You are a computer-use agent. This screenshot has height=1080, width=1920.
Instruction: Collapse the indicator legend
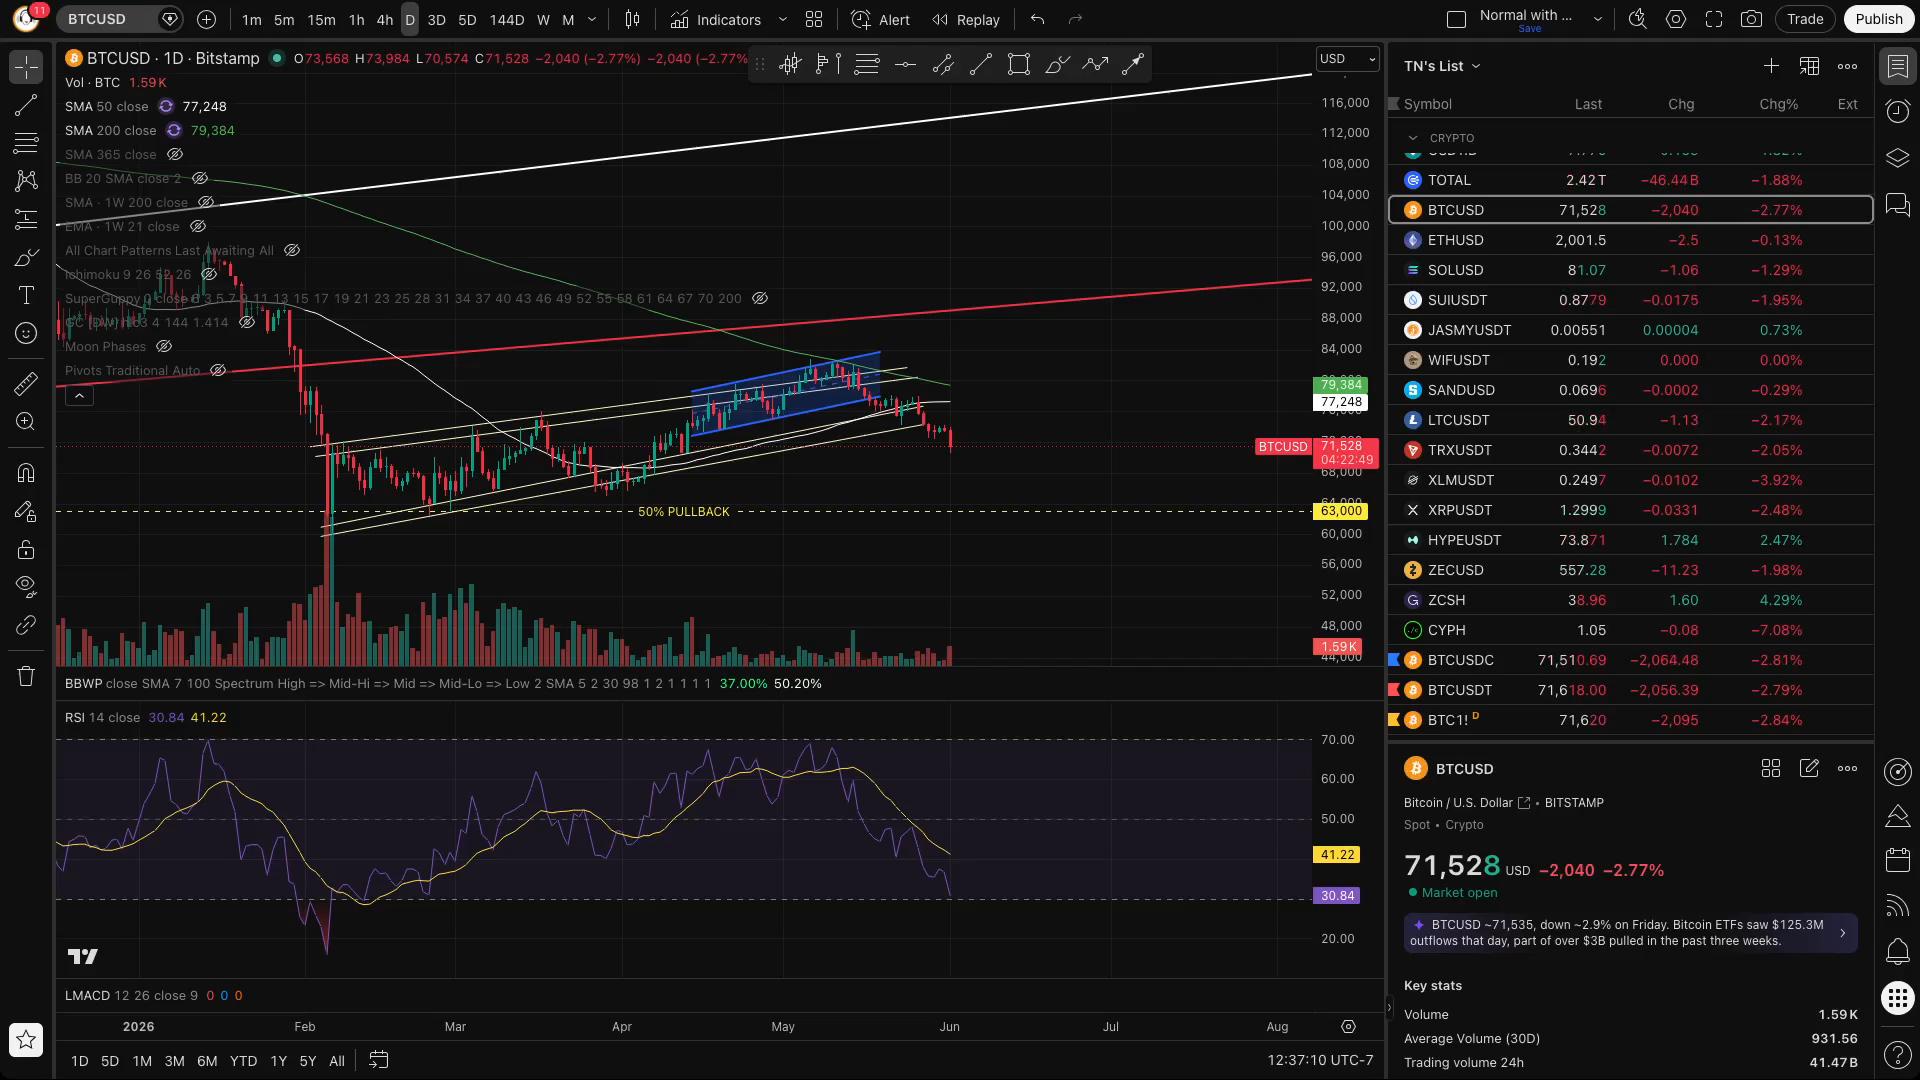79,396
